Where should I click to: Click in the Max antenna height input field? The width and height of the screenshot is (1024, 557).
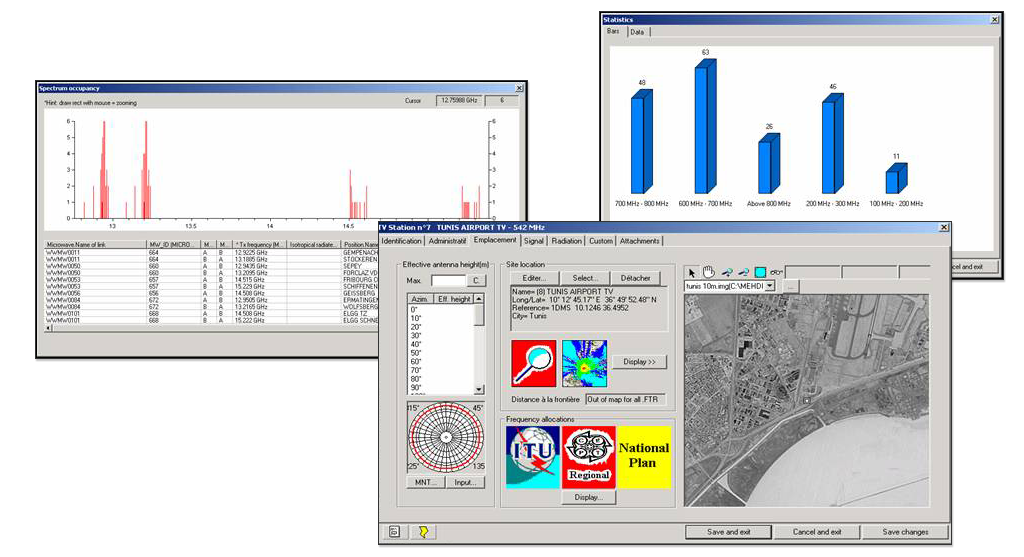point(448,281)
